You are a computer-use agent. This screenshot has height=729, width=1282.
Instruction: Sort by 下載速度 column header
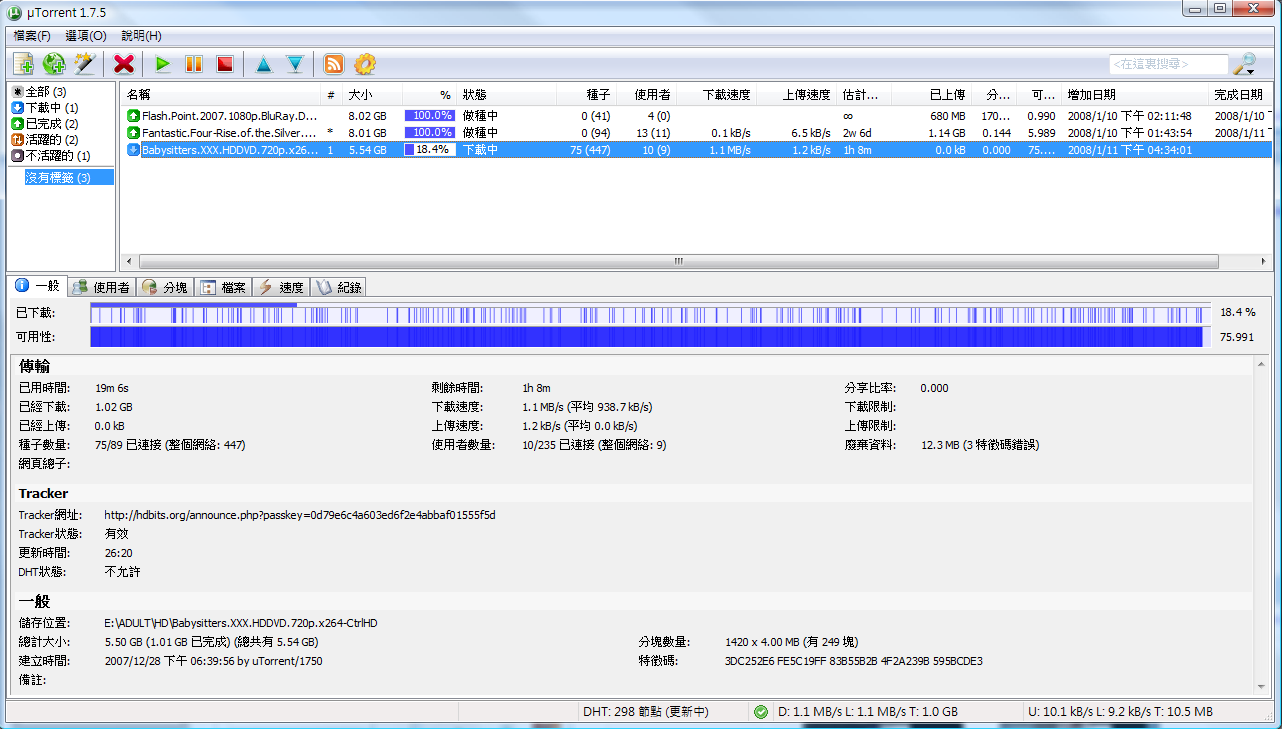click(716, 95)
